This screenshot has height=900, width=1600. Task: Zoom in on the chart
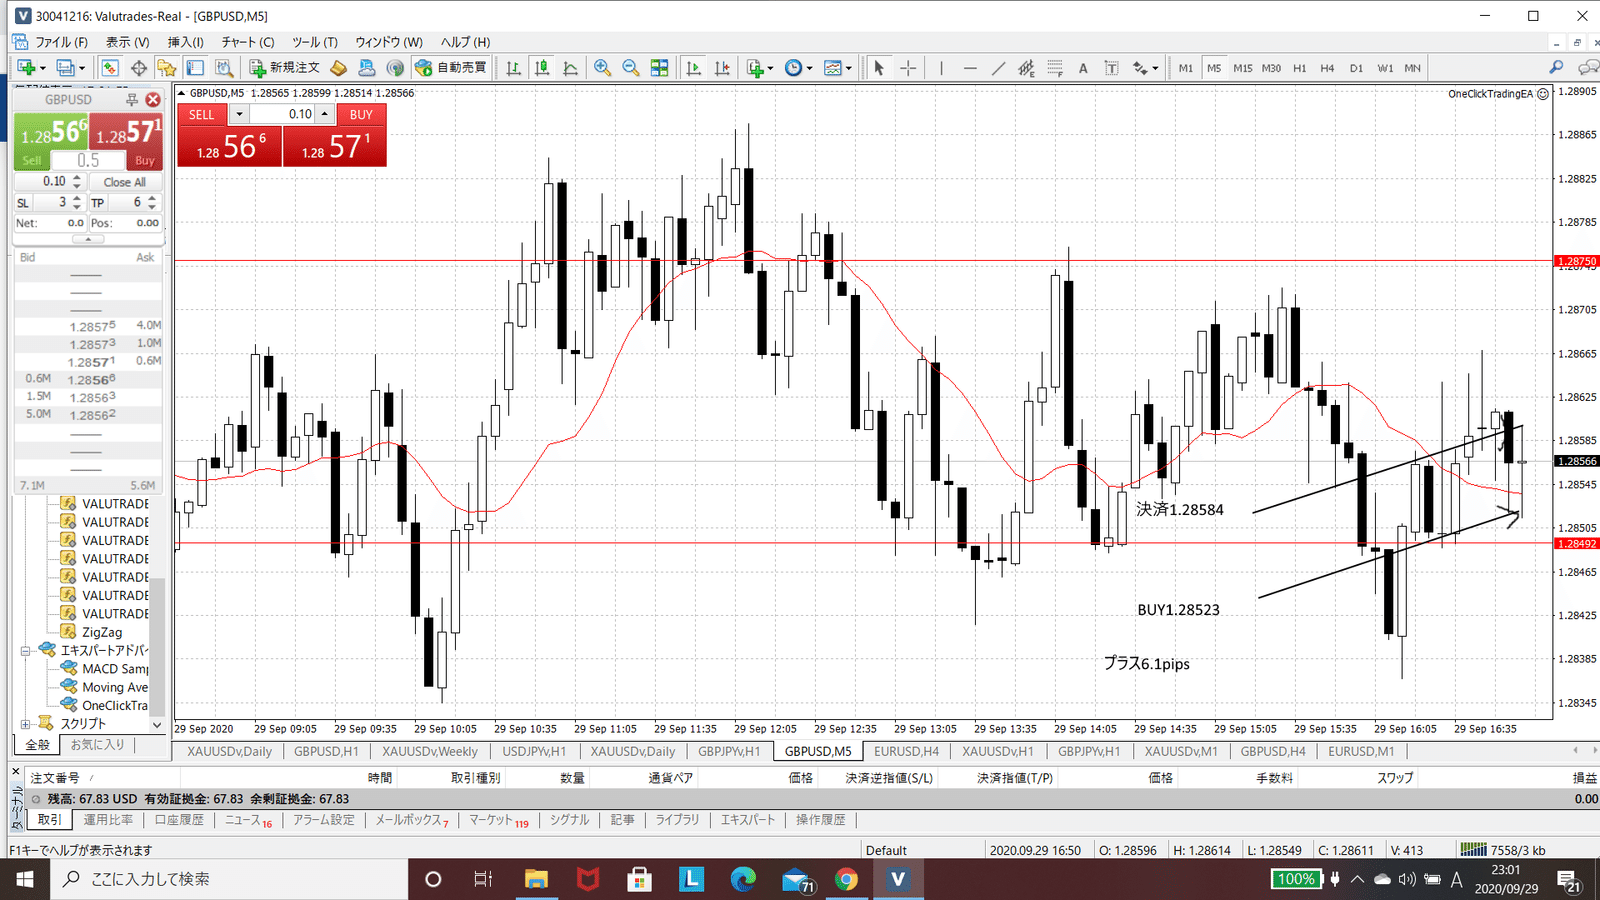pos(602,68)
